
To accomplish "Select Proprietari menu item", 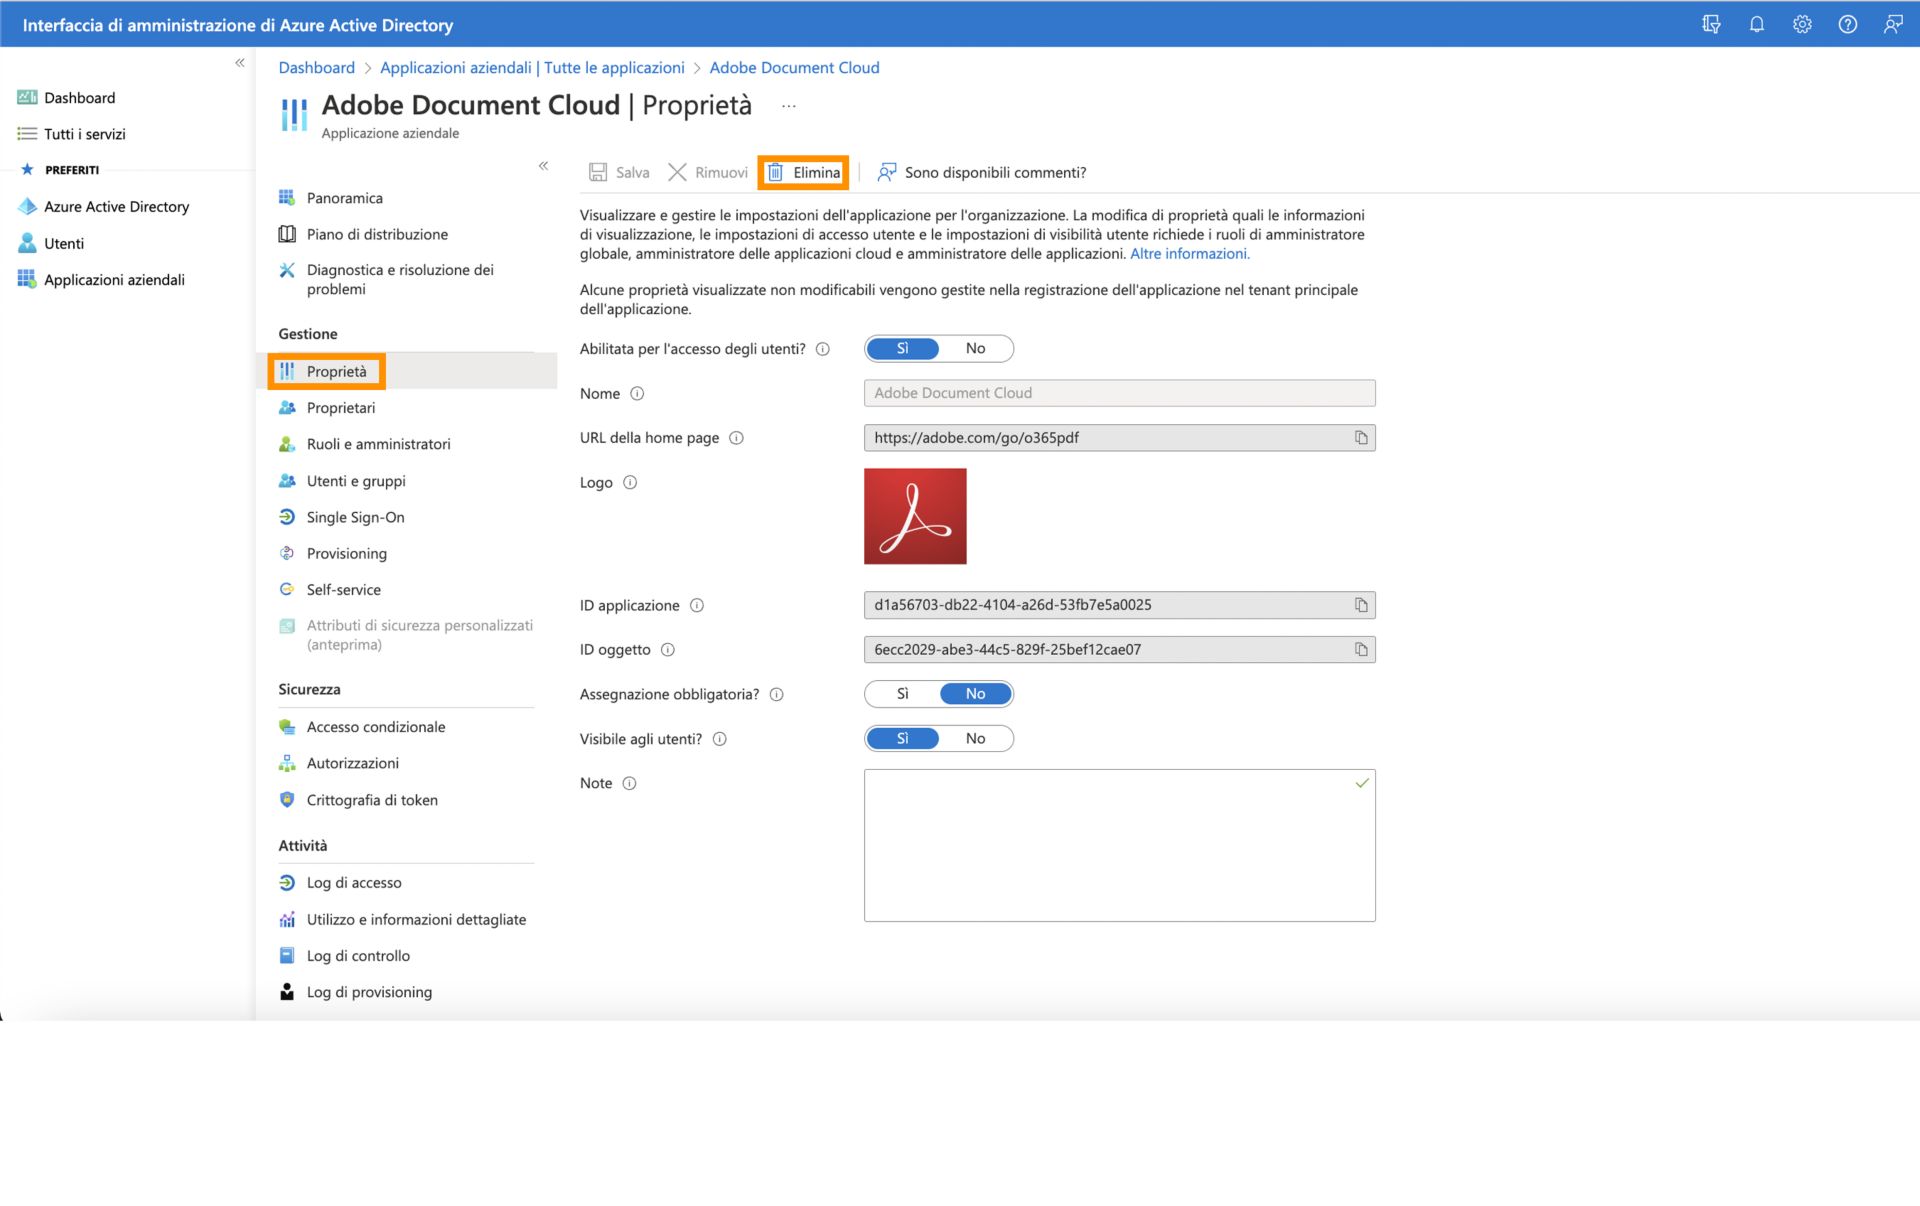I will coord(340,408).
